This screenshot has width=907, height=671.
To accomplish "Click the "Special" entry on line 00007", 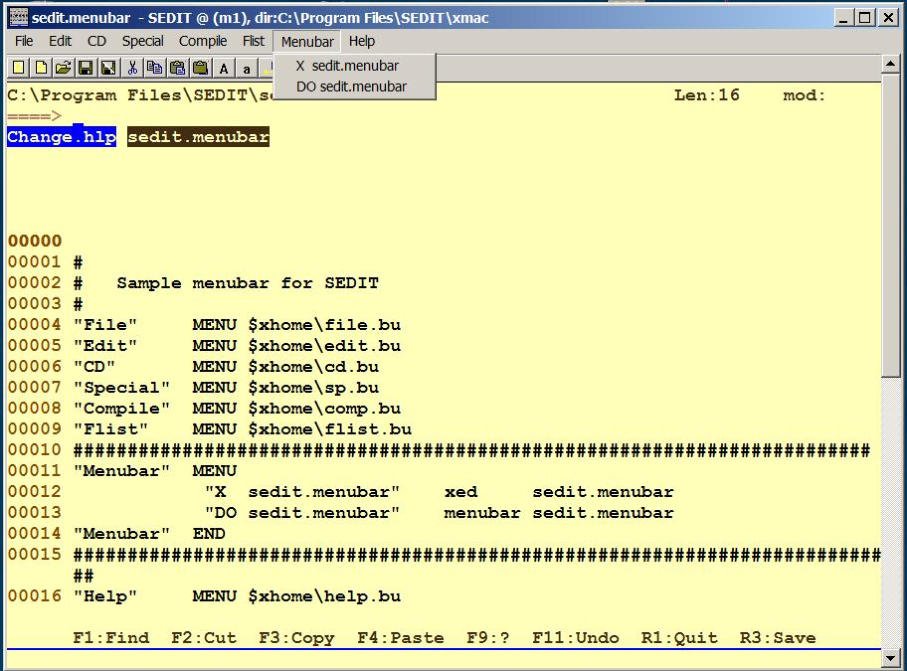I will click(x=121, y=387).
